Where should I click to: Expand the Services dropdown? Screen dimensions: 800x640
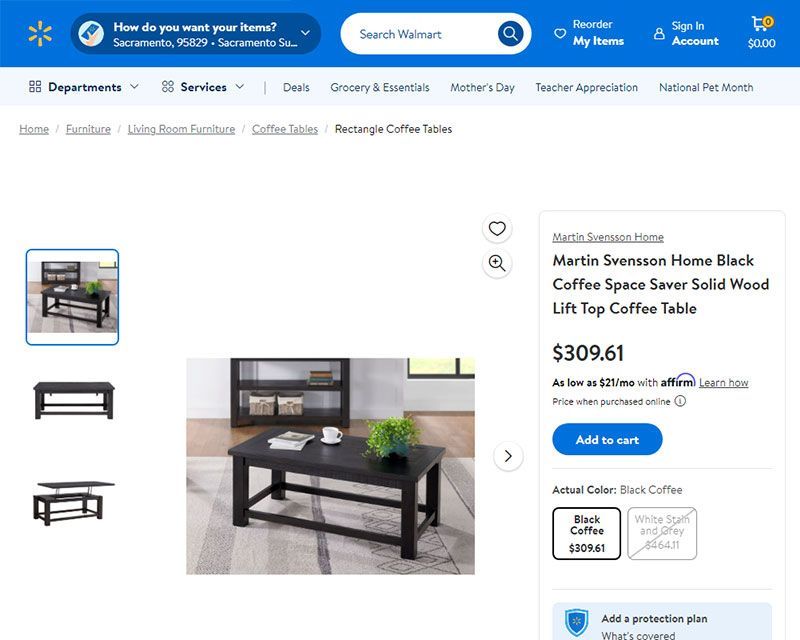(203, 87)
